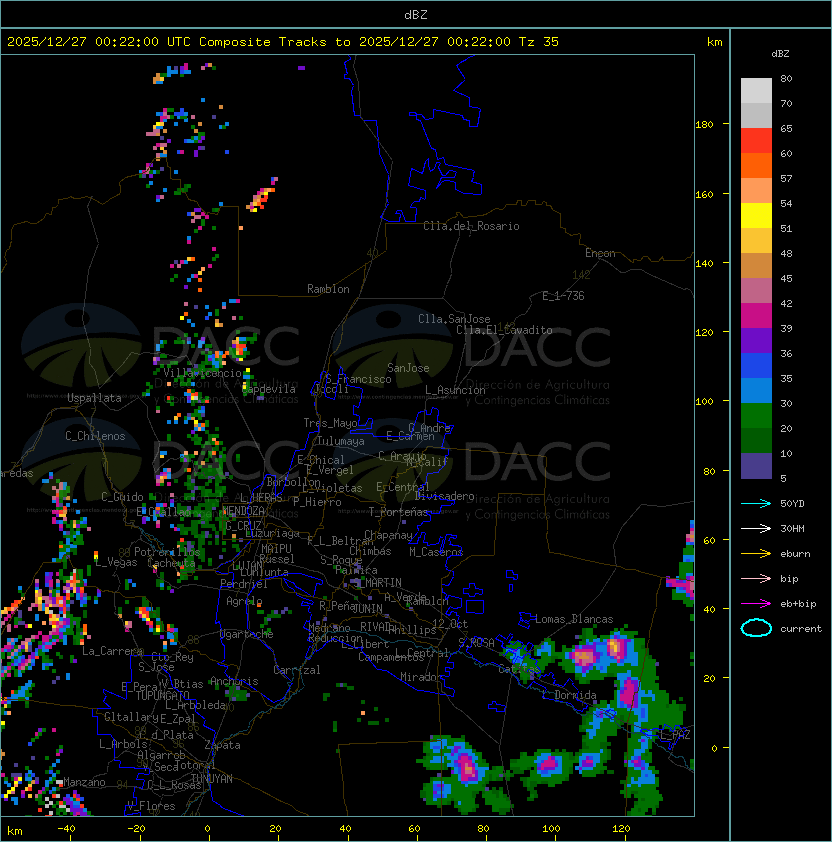The image size is (832, 842).
Task: Pick the bright green 20-30 dBZ swatch
Action: click(756, 416)
